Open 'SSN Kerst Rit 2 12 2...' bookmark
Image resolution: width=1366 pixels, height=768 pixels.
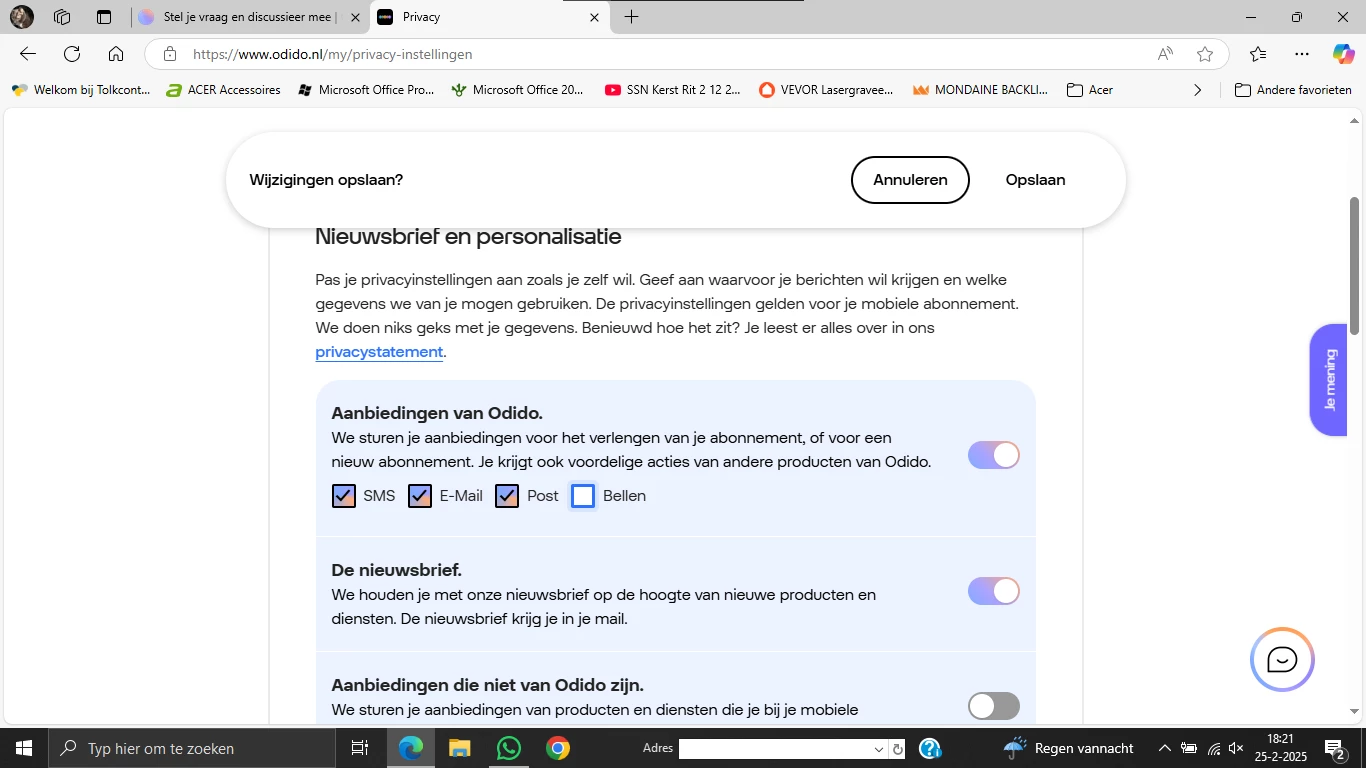(x=673, y=90)
